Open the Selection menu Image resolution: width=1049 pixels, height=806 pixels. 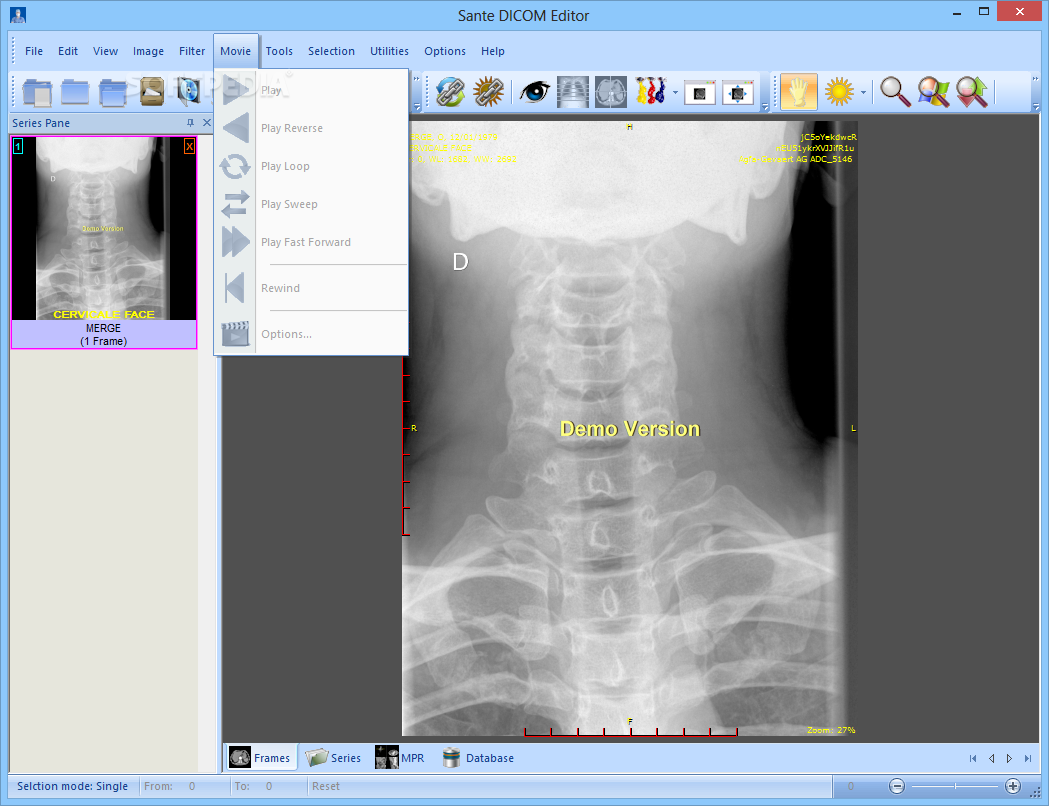pos(331,51)
